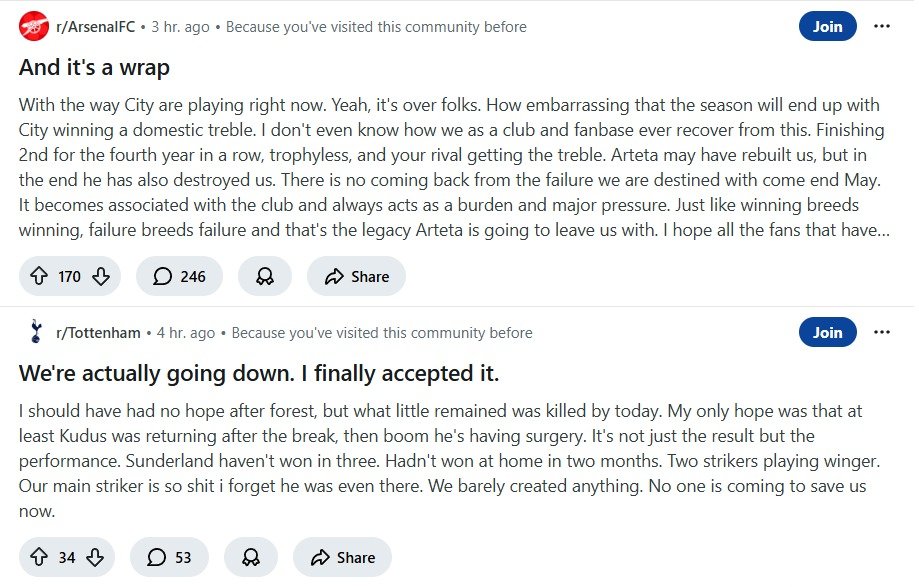Viewport: 919px width, 587px height.
Task: Join the r/ArsenalFC community
Action: coord(827,27)
